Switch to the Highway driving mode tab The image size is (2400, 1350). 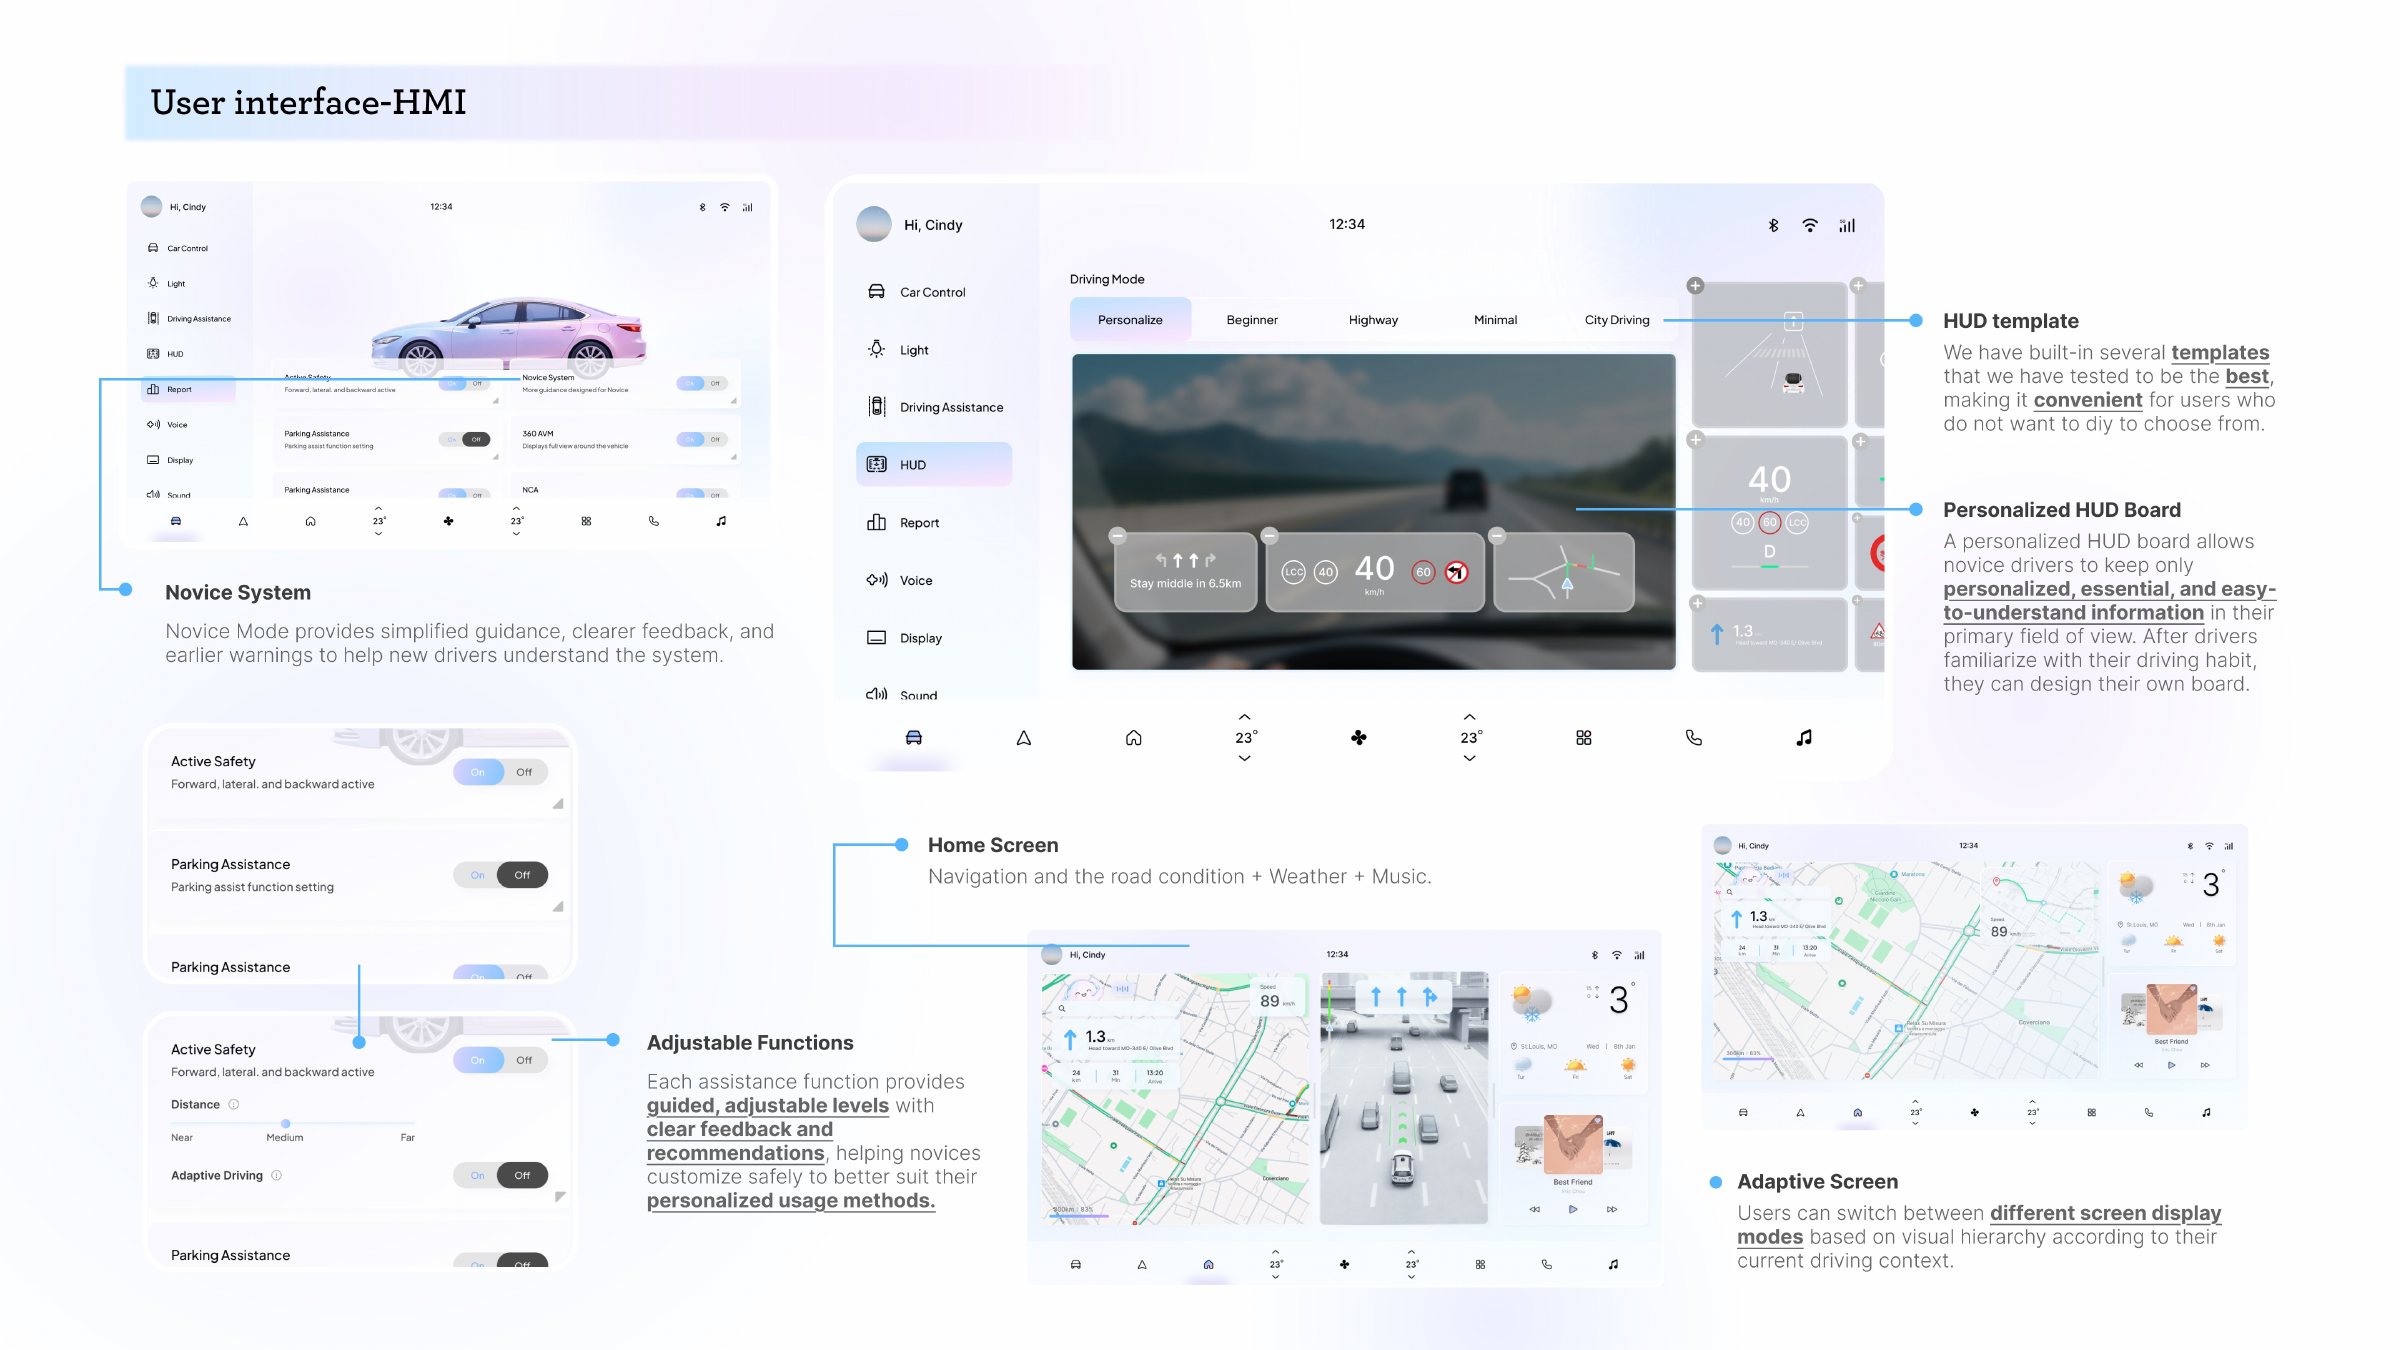pyautogui.click(x=1373, y=320)
